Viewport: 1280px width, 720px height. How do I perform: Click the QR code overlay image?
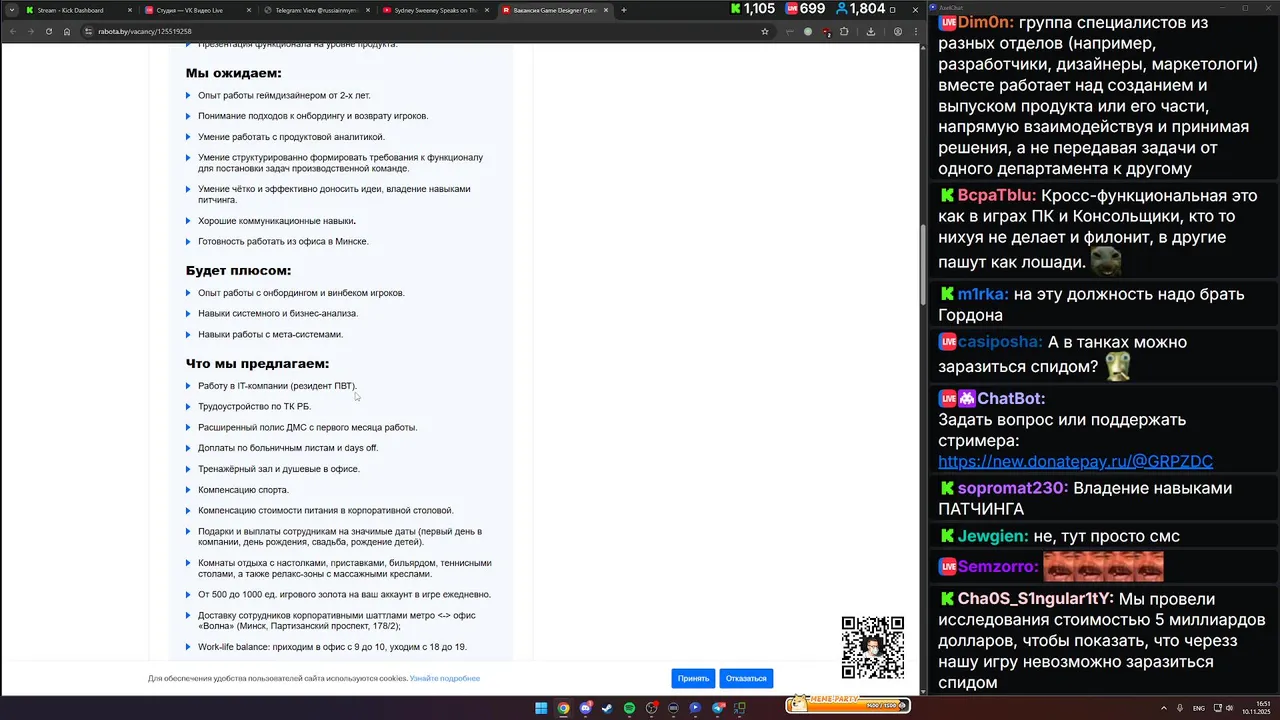click(872, 648)
